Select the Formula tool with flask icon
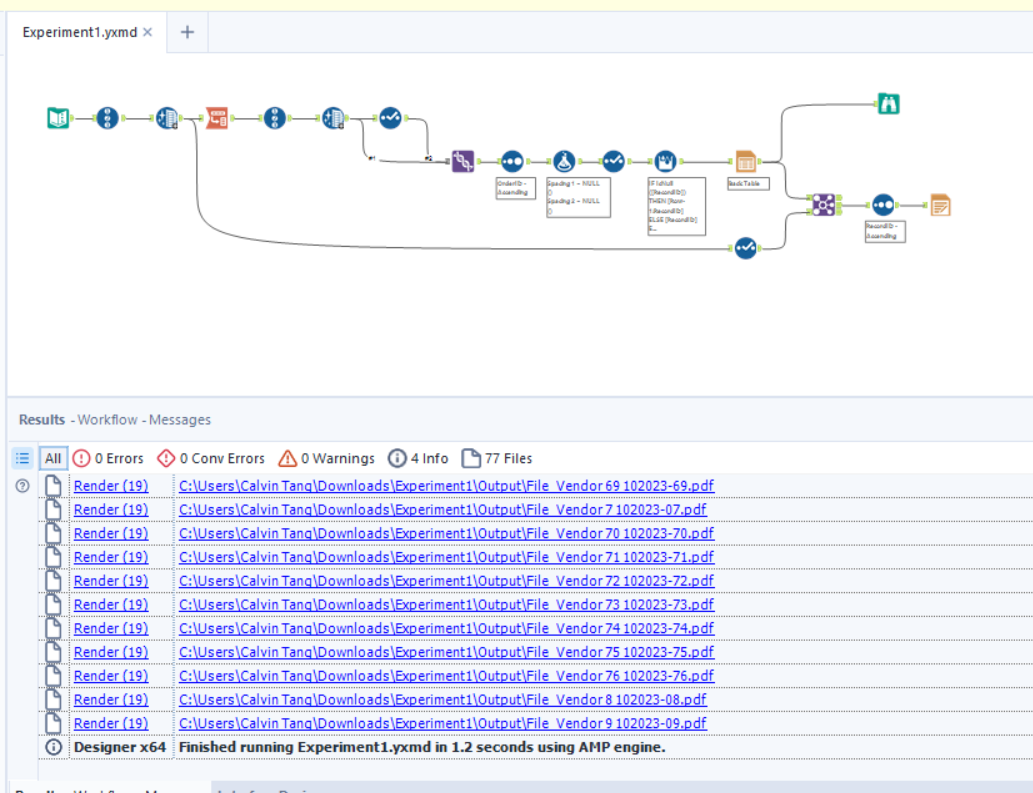The height and width of the screenshot is (793, 1033). 563,160
